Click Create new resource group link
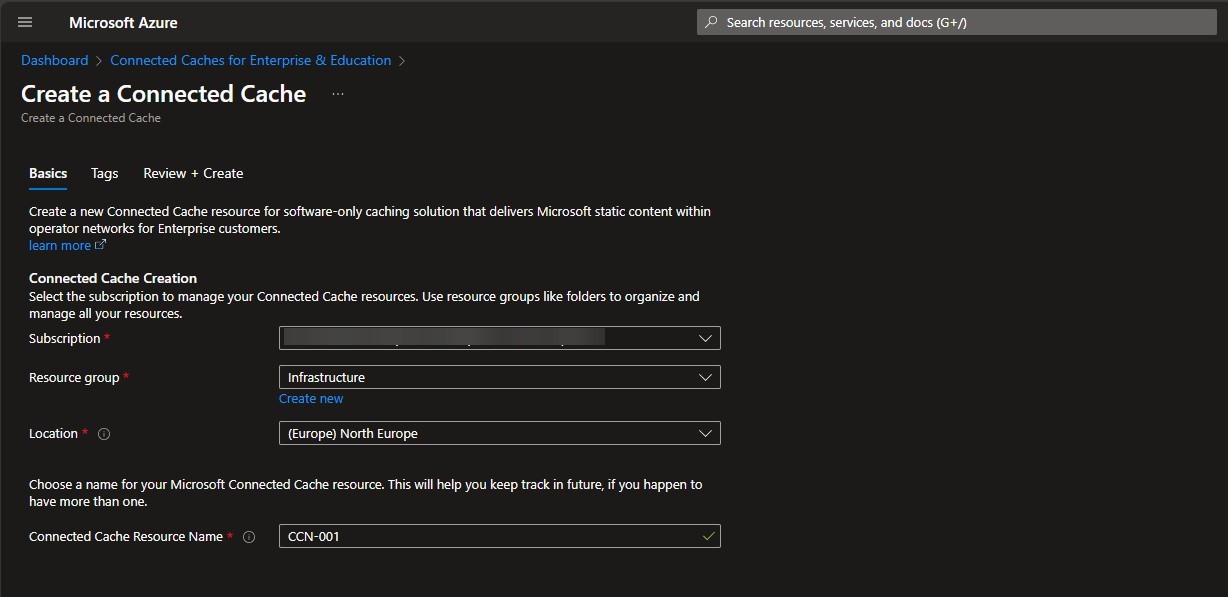This screenshot has height=597, width=1228. click(311, 398)
